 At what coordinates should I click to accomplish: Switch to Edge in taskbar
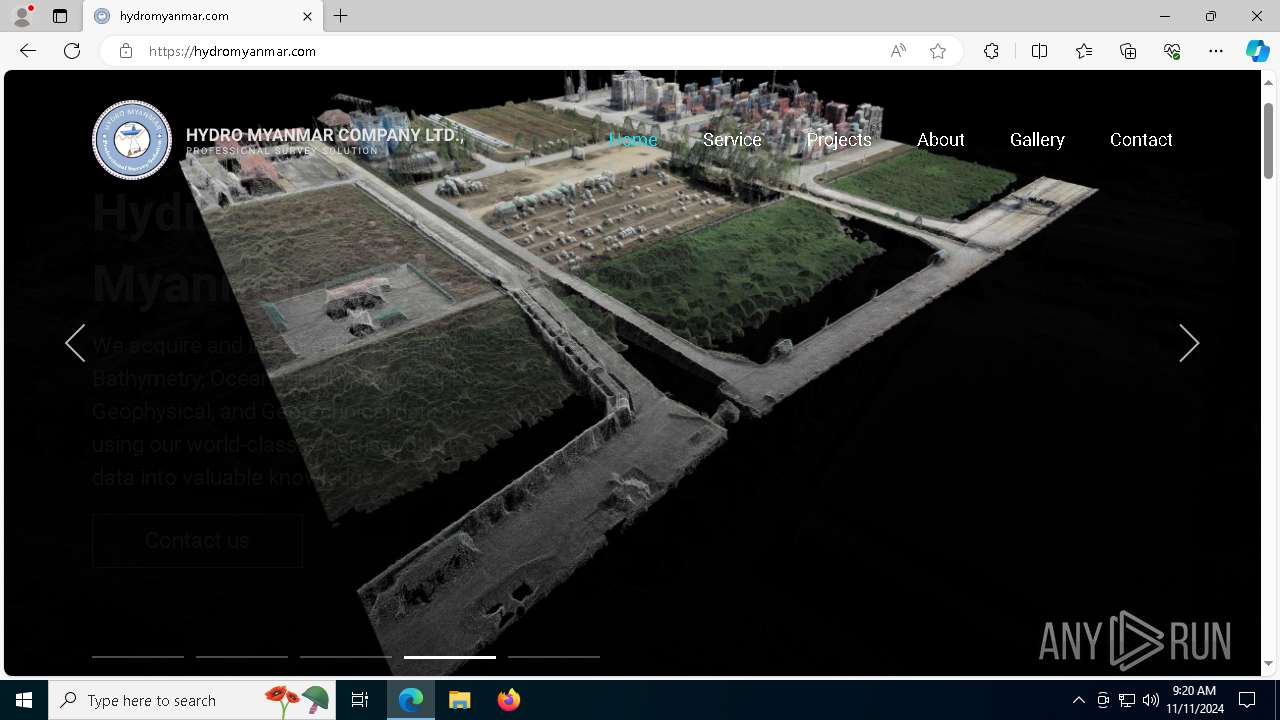tap(412, 700)
